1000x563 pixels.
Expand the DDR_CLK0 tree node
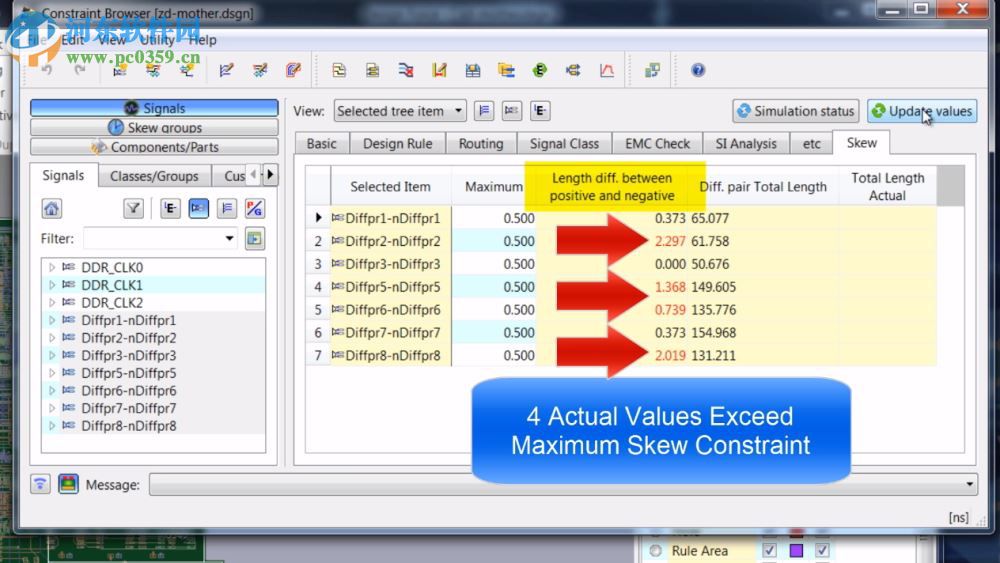click(x=52, y=267)
